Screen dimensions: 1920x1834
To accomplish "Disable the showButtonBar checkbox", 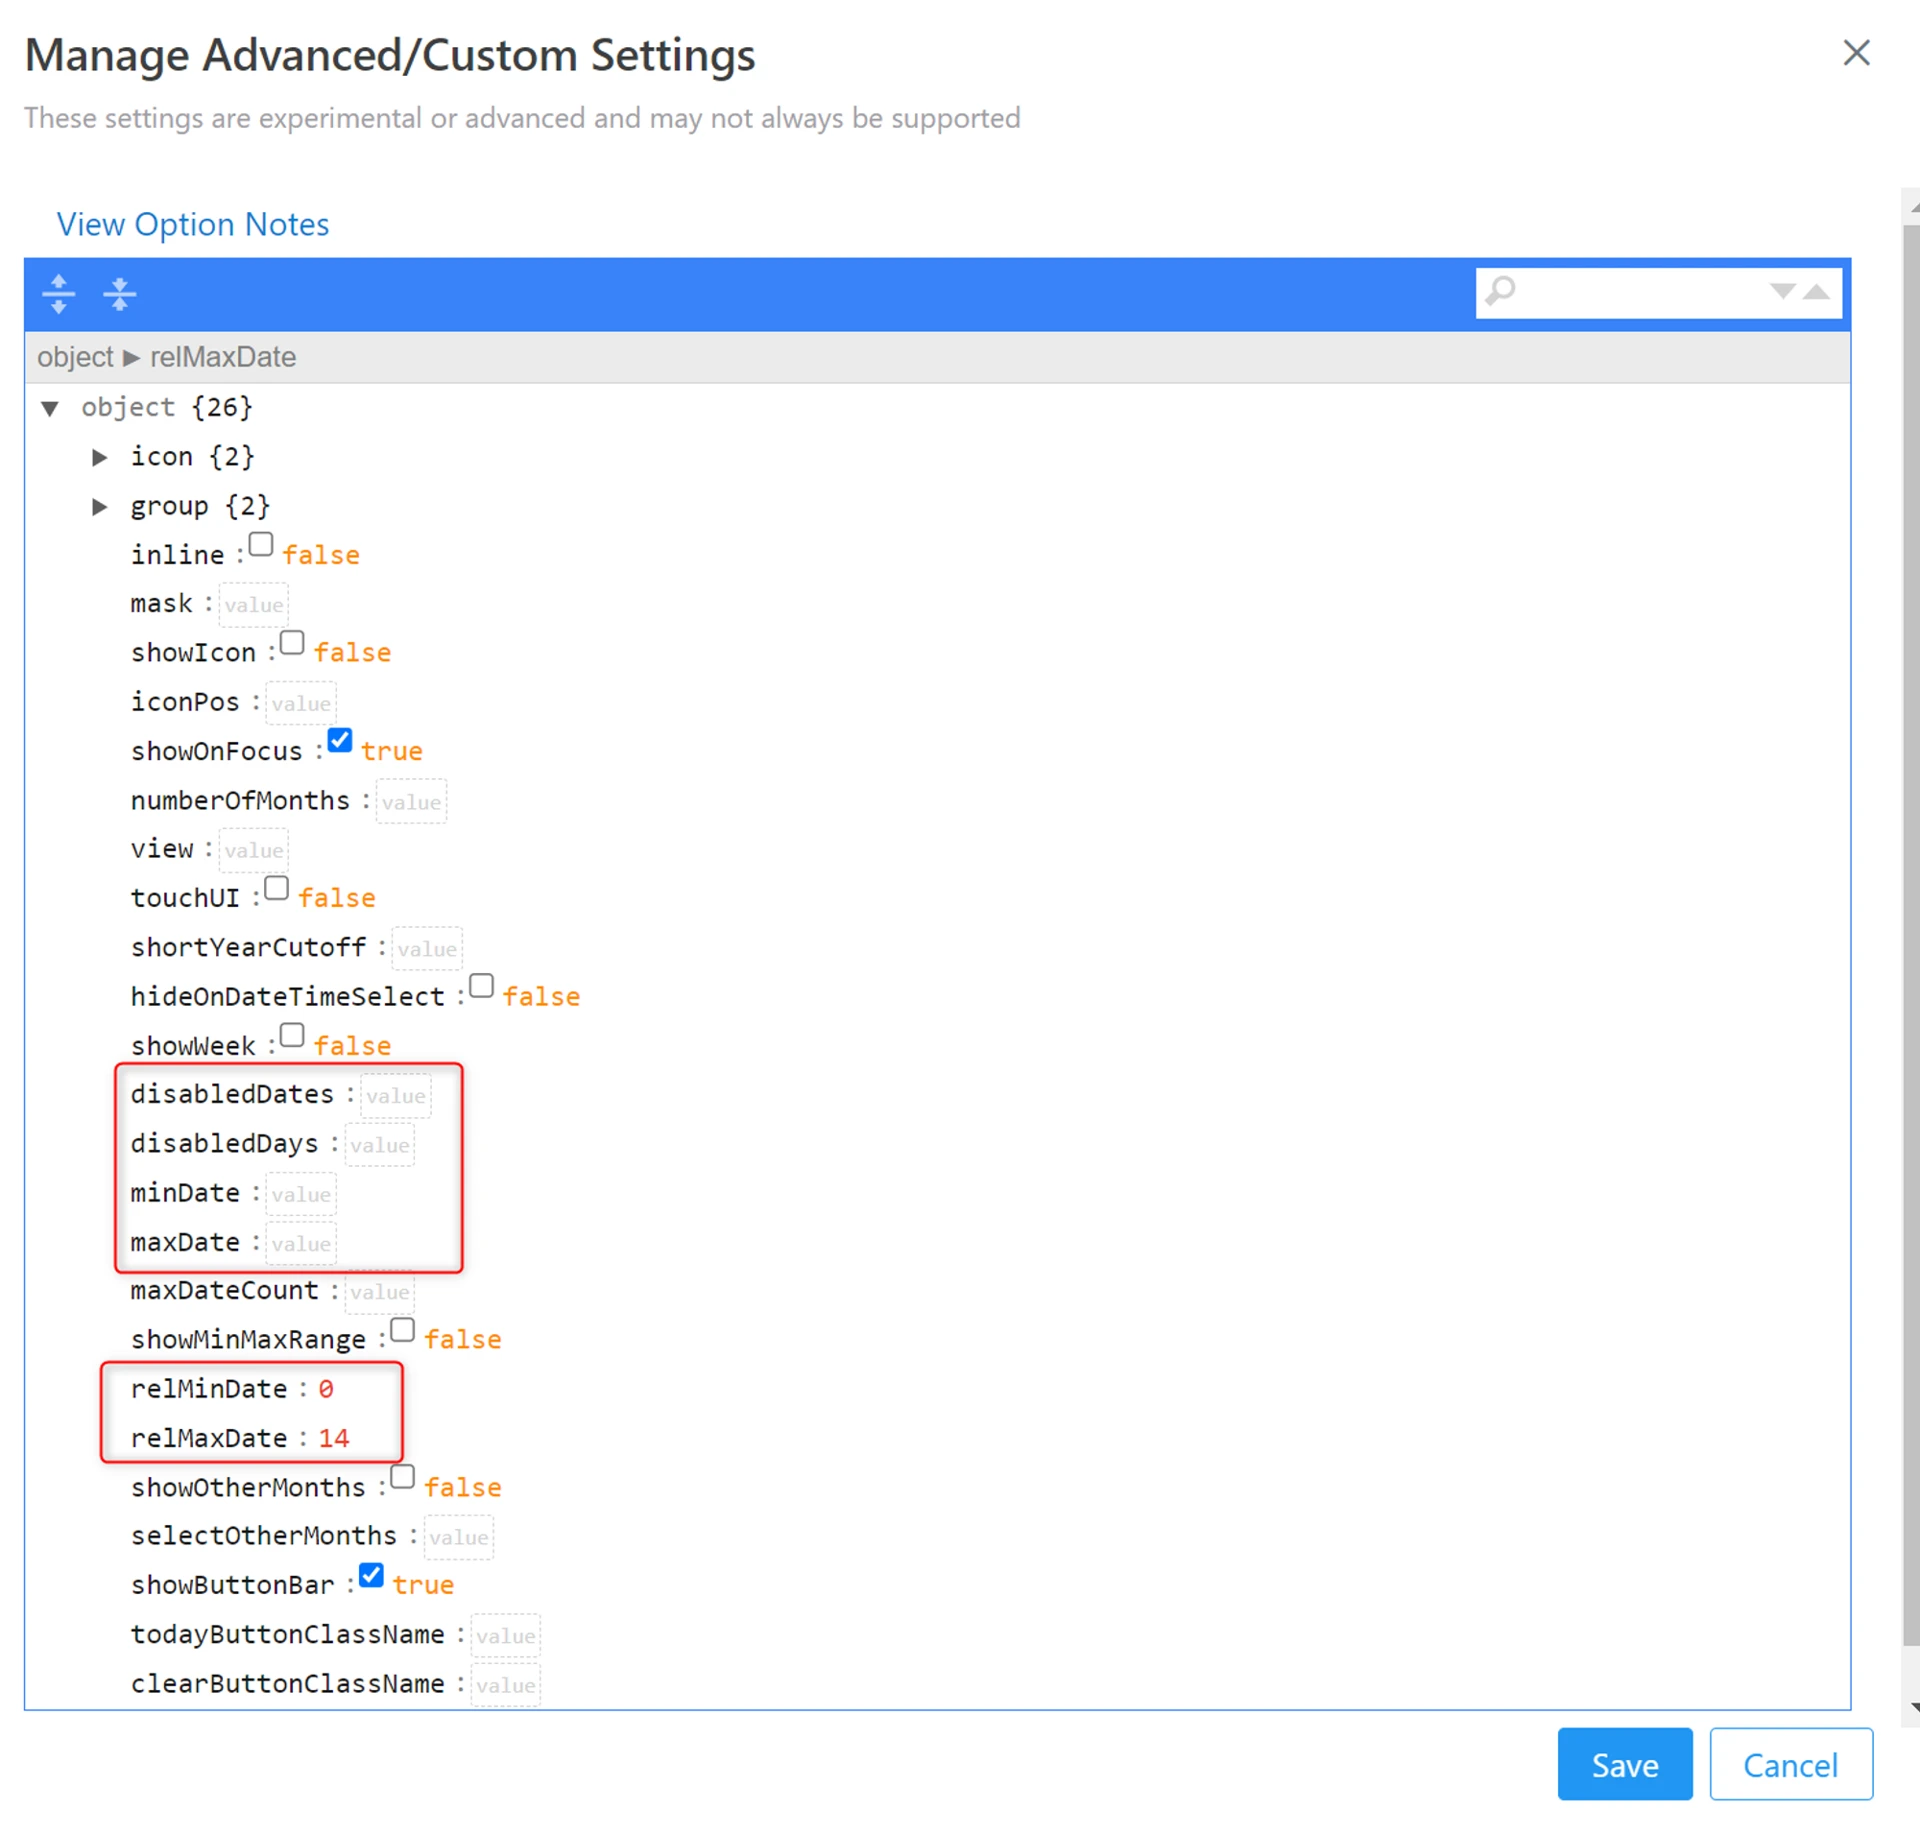I will tap(371, 1575).
